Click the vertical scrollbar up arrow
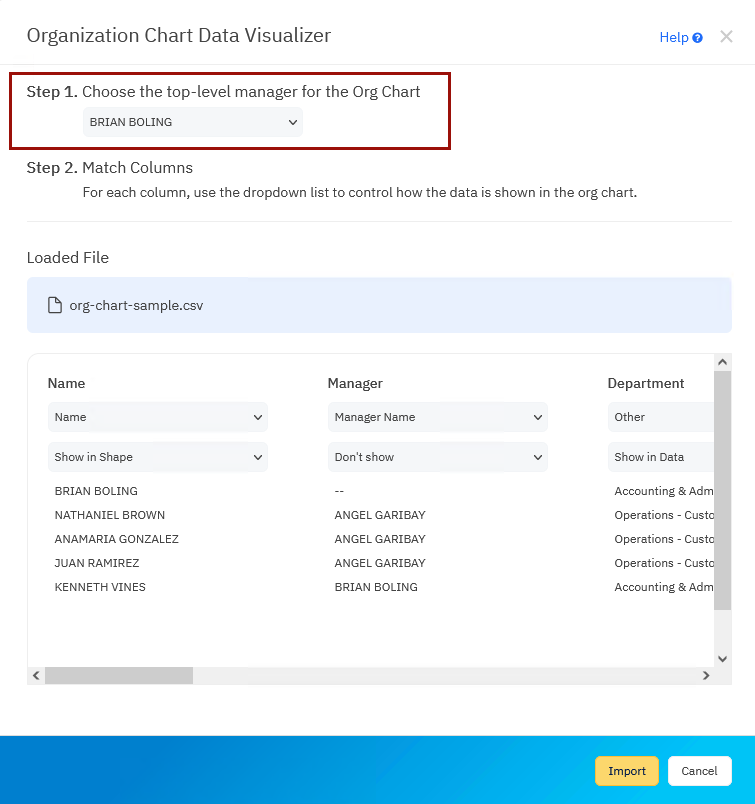Screen dimensions: 755x804 click(722, 361)
